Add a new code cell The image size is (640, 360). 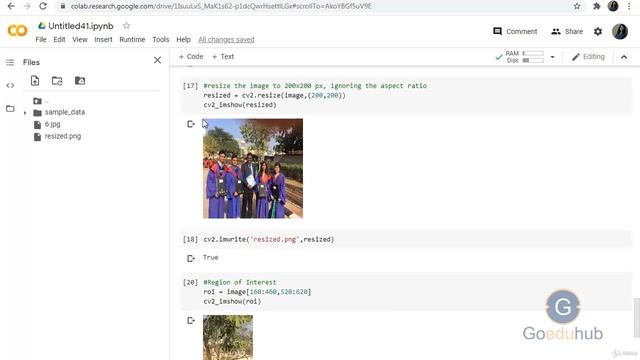[x=191, y=57]
